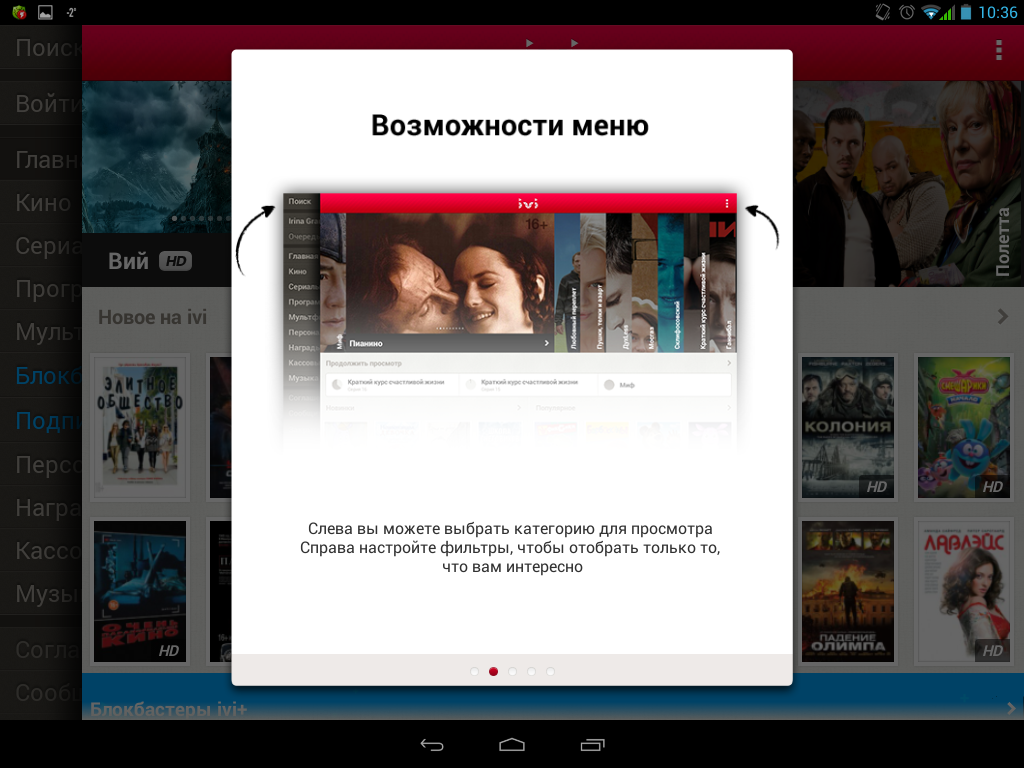Open 'Соглашение' in the side menu

click(41, 649)
